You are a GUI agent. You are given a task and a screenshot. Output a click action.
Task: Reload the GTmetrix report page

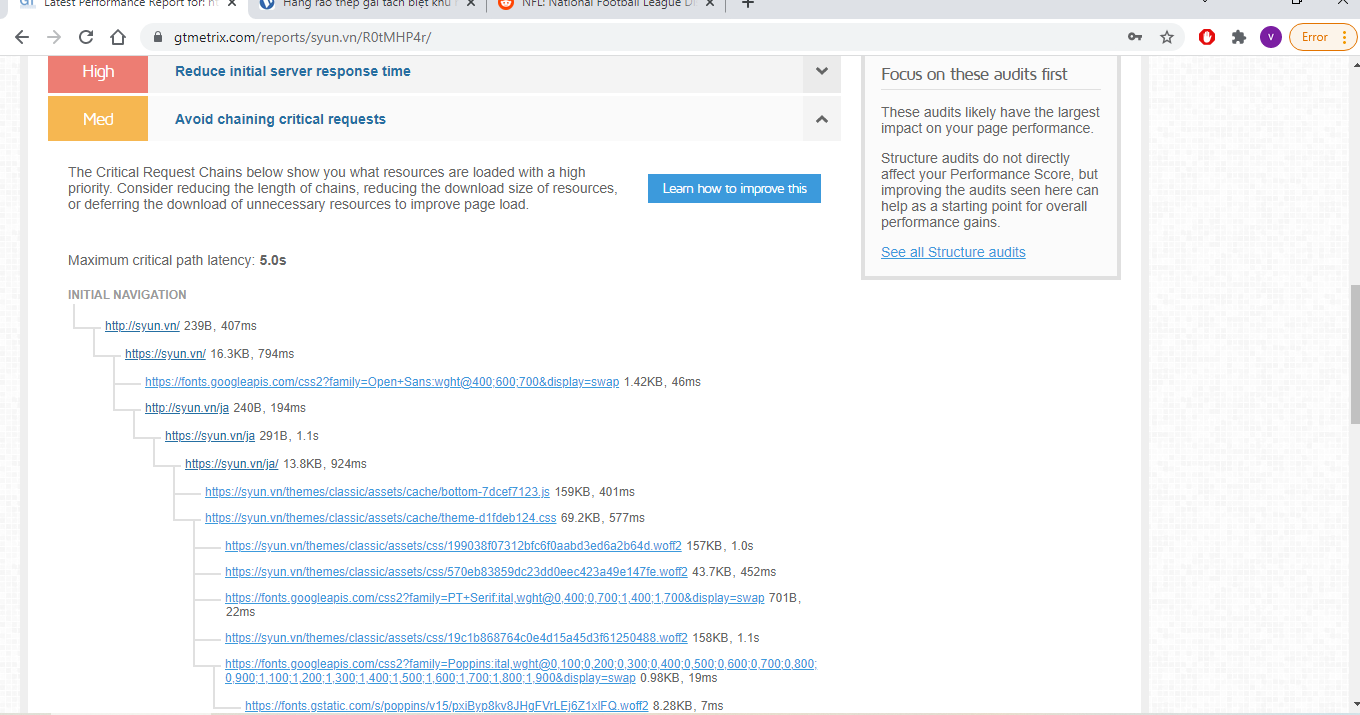click(86, 37)
